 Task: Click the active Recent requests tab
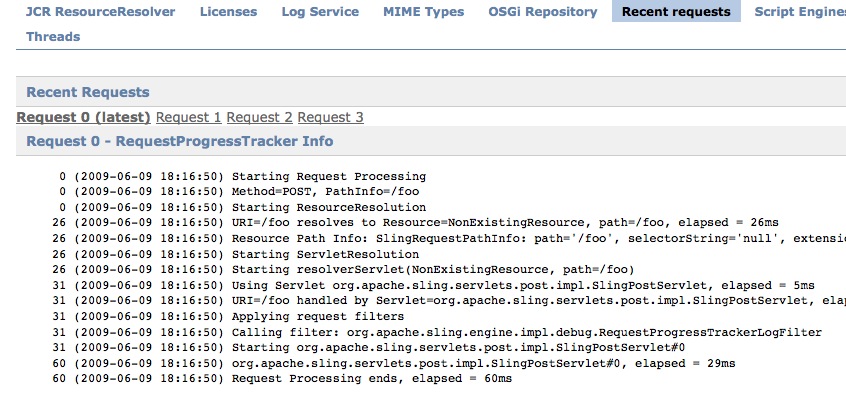(x=676, y=12)
